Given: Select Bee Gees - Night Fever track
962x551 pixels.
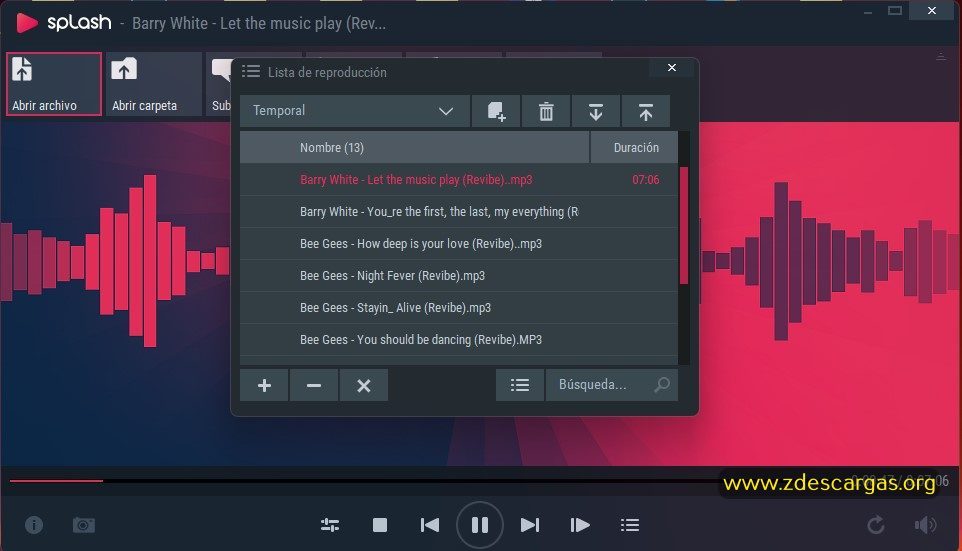Looking at the screenshot, I should click(x=459, y=276).
